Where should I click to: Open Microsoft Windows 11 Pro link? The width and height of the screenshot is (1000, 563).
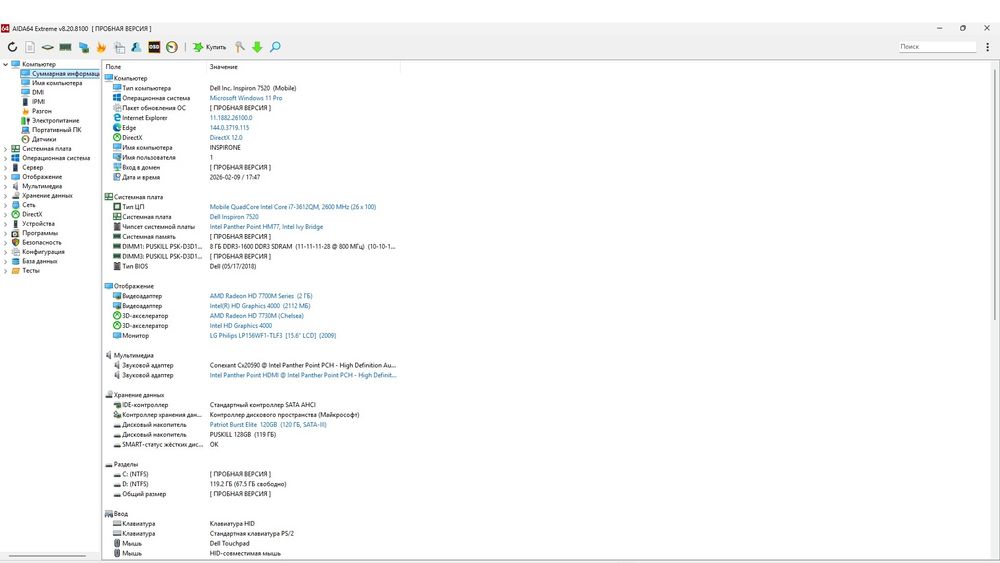(246, 98)
